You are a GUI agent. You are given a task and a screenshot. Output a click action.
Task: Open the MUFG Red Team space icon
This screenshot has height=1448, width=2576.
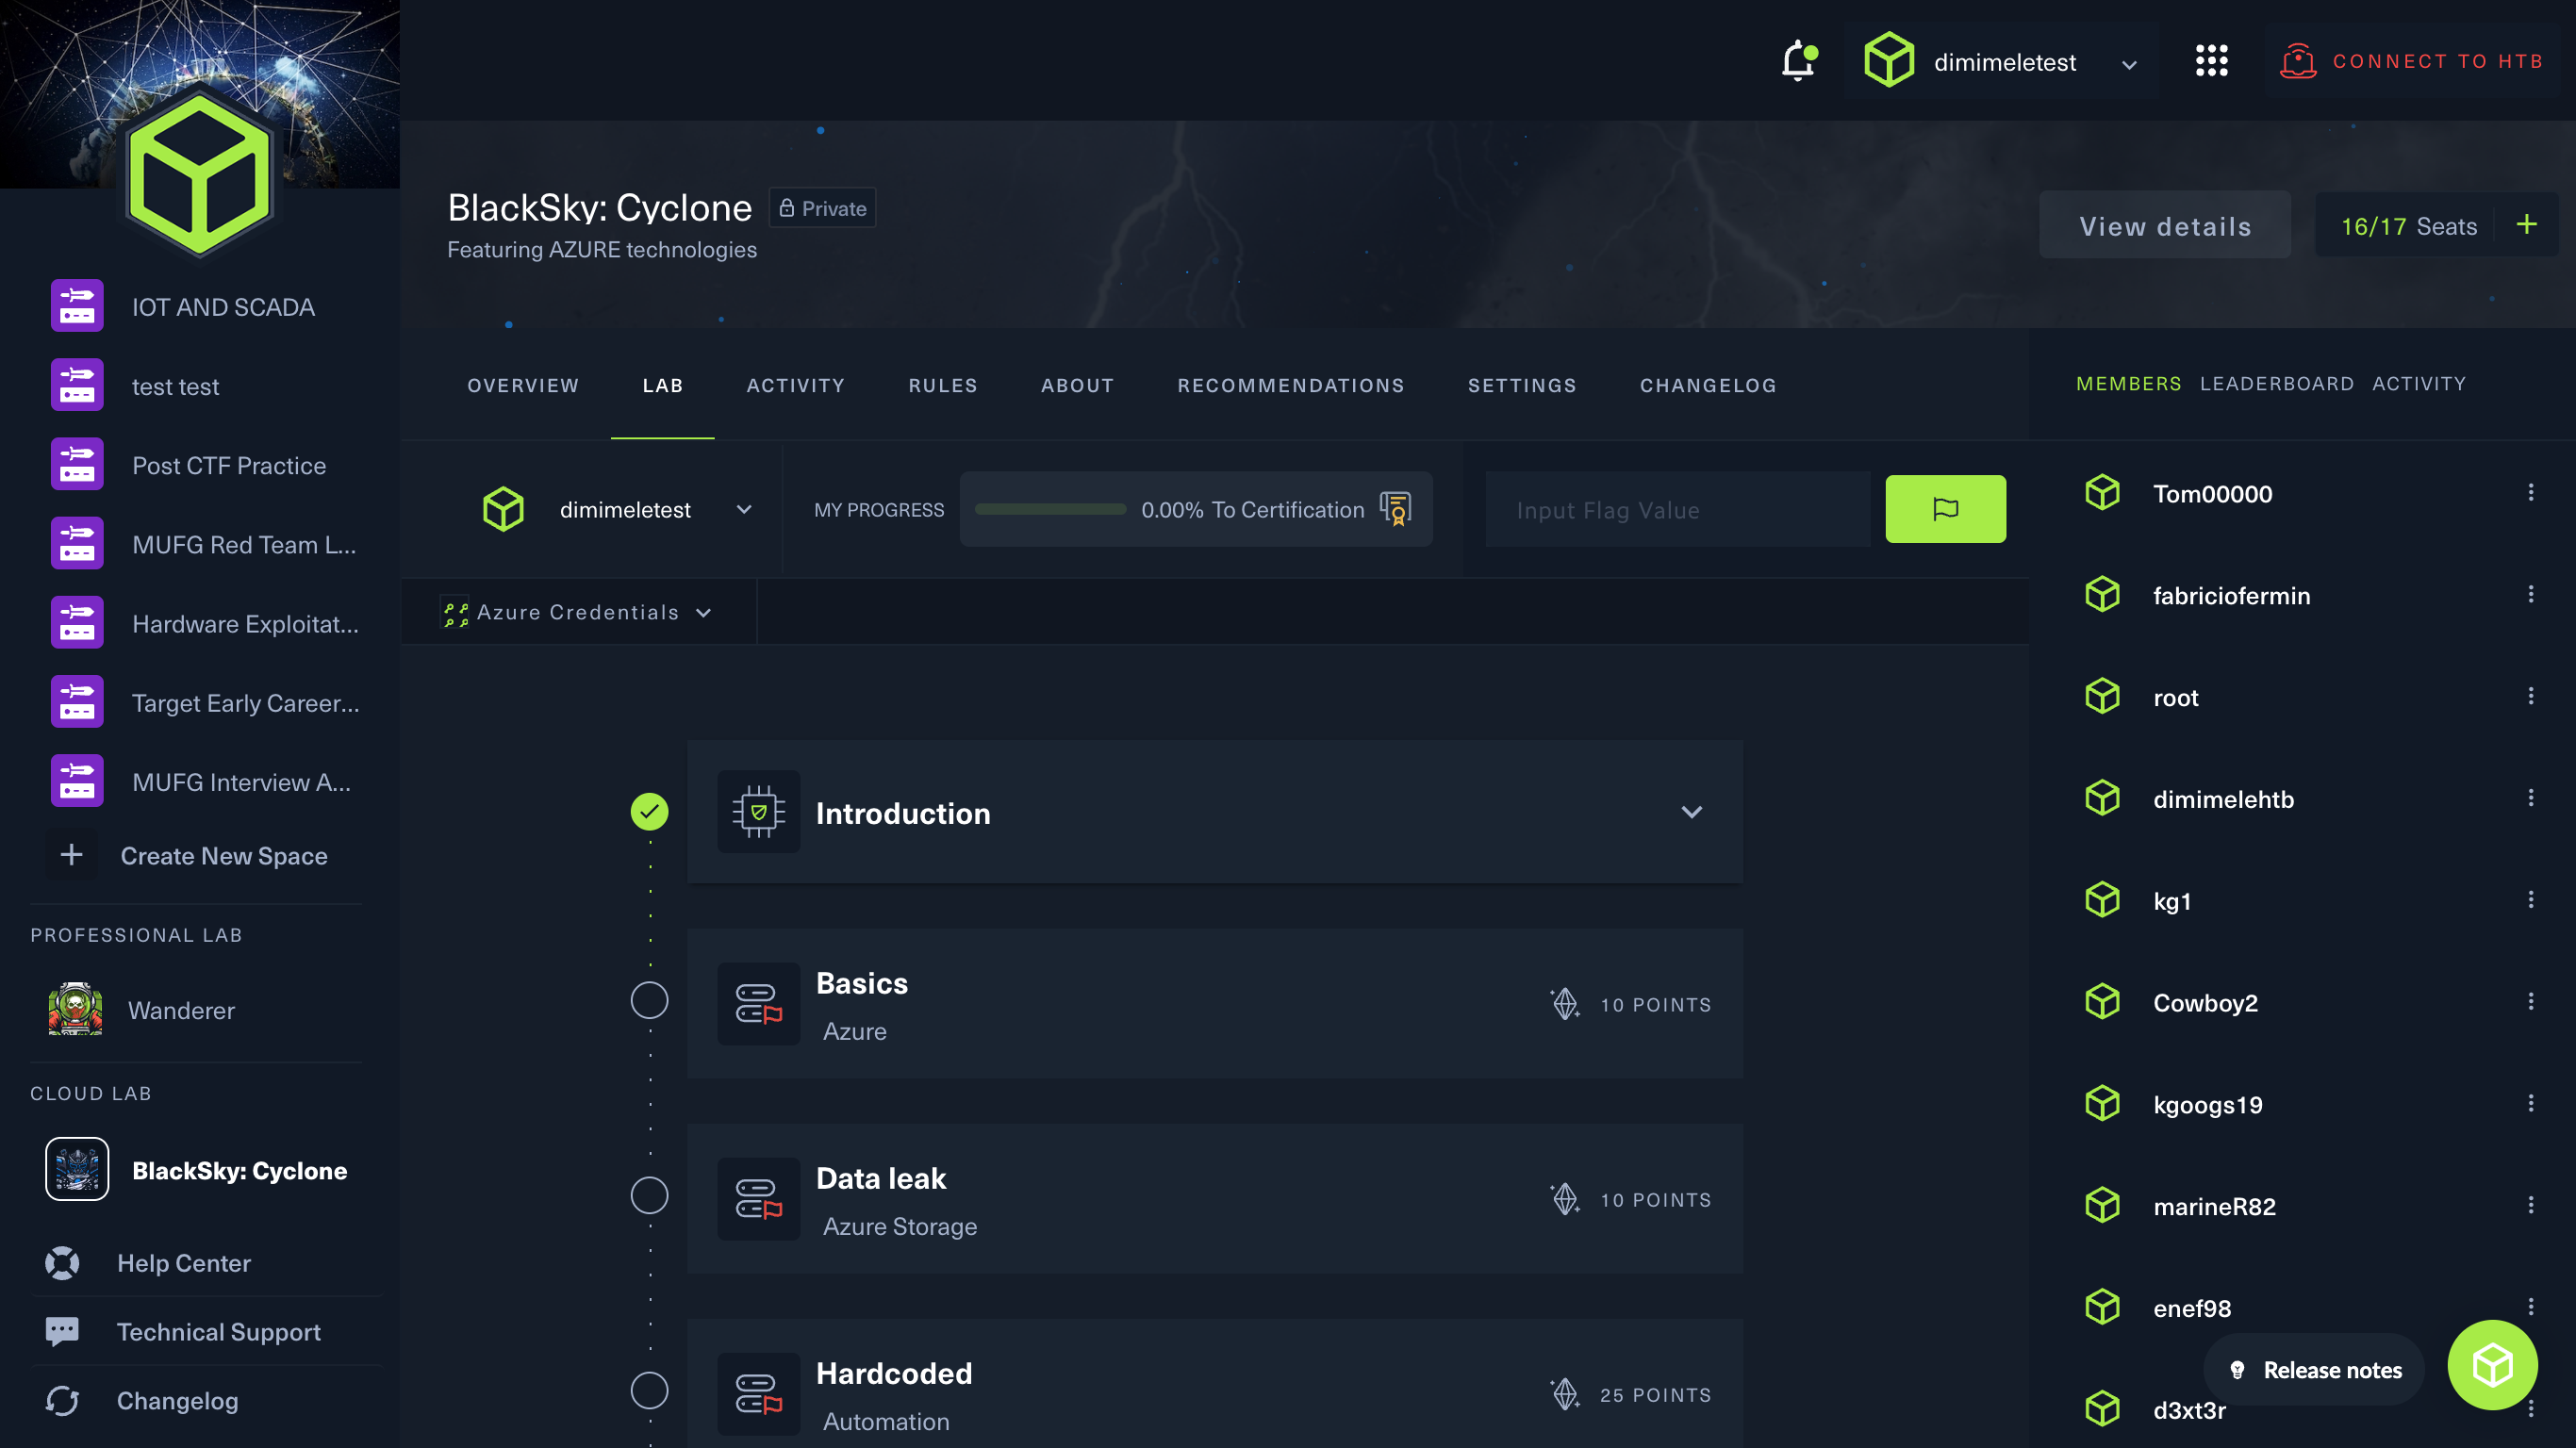(77, 543)
